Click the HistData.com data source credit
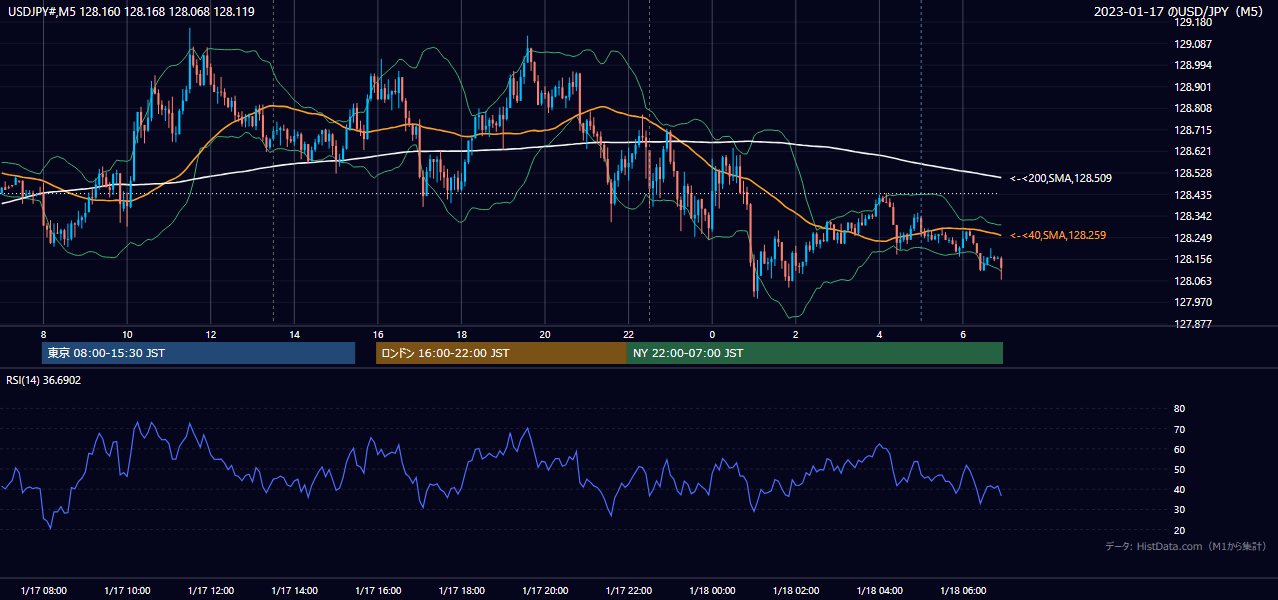Image resolution: width=1278 pixels, height=600 pixels. (x=1186, y=546)
